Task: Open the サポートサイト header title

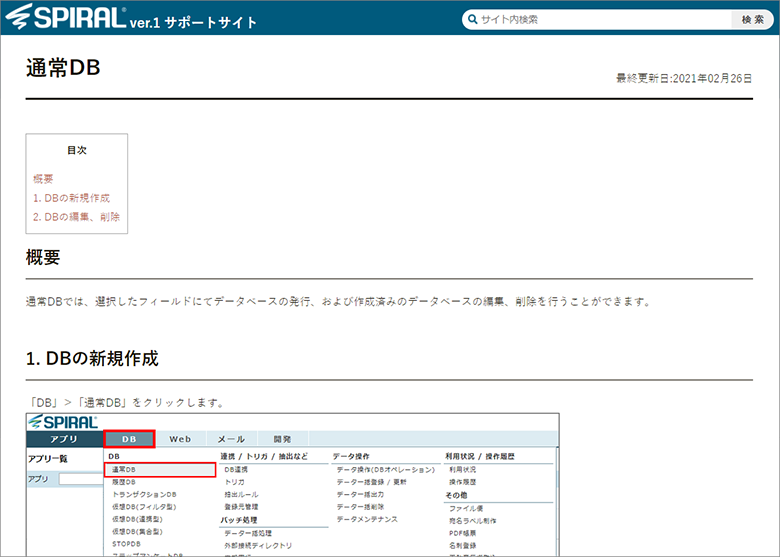Action: coord(210,22)
